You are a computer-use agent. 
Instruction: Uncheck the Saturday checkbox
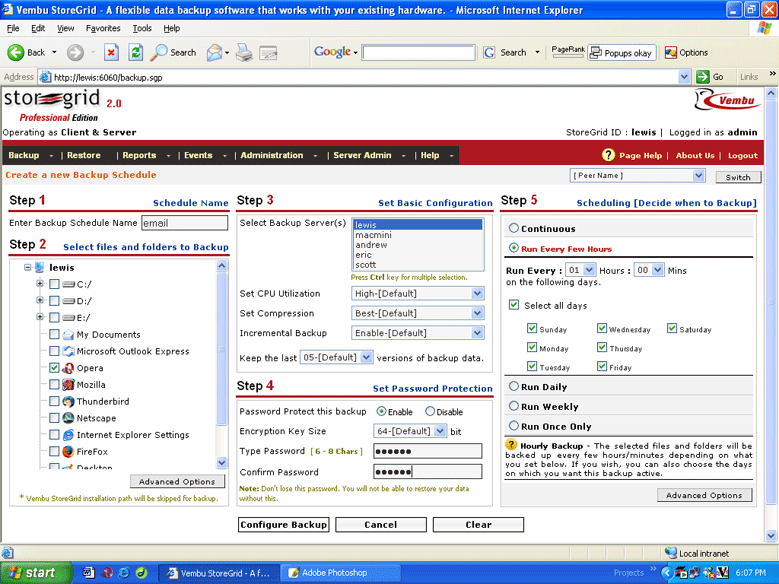tap(672, 328)
